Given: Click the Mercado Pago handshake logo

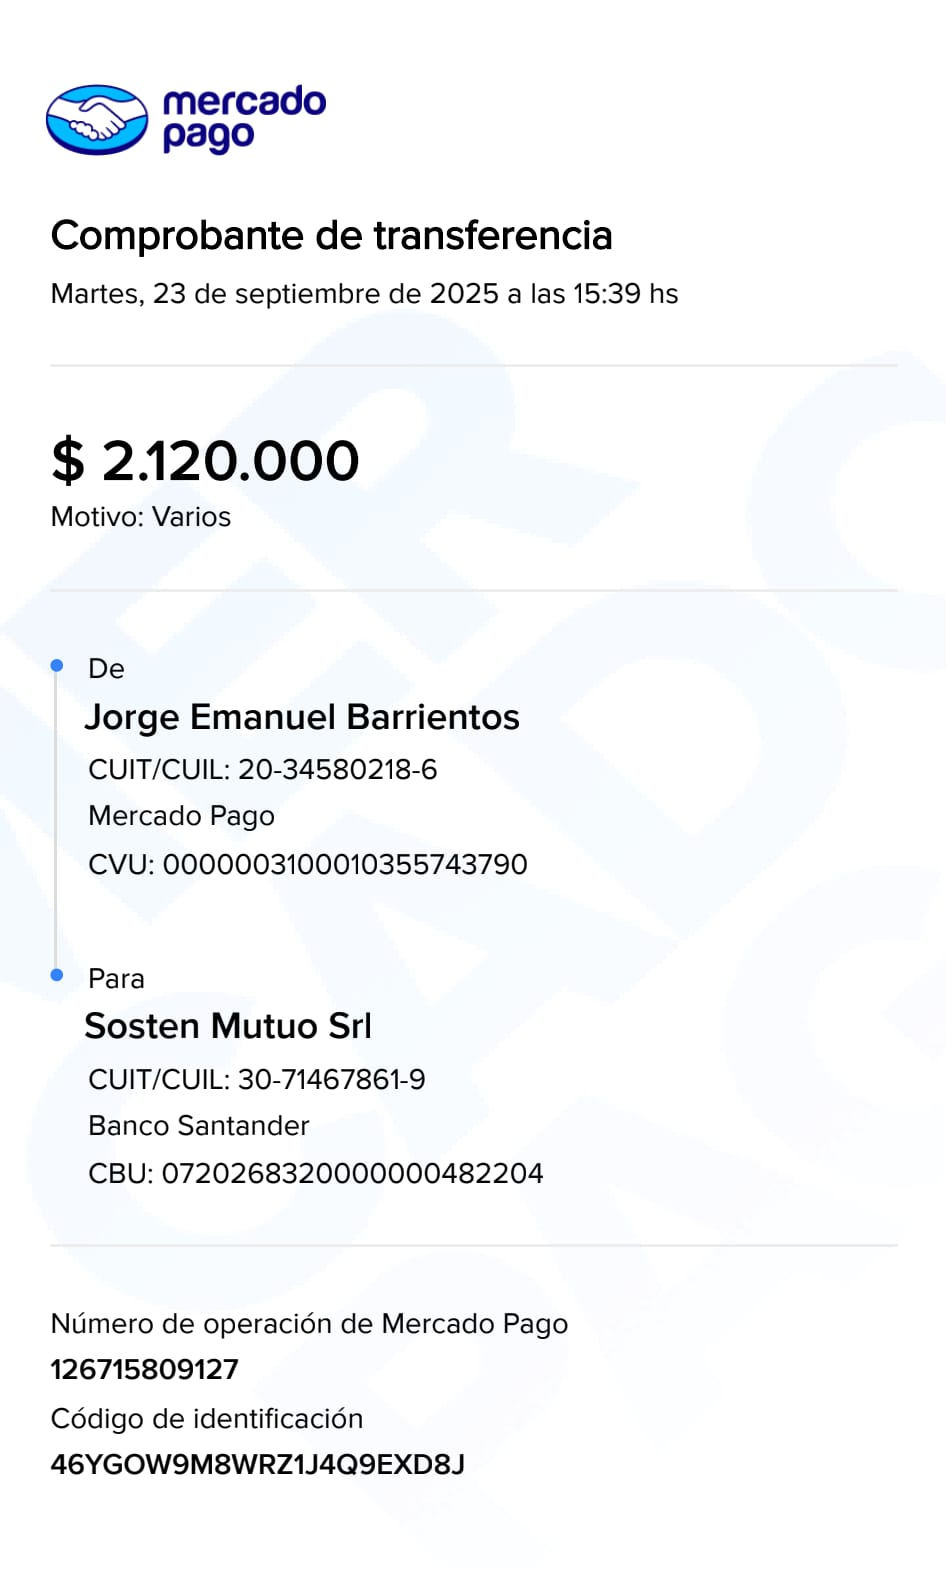Looking at the screenshot, I should tap(97, 120).
